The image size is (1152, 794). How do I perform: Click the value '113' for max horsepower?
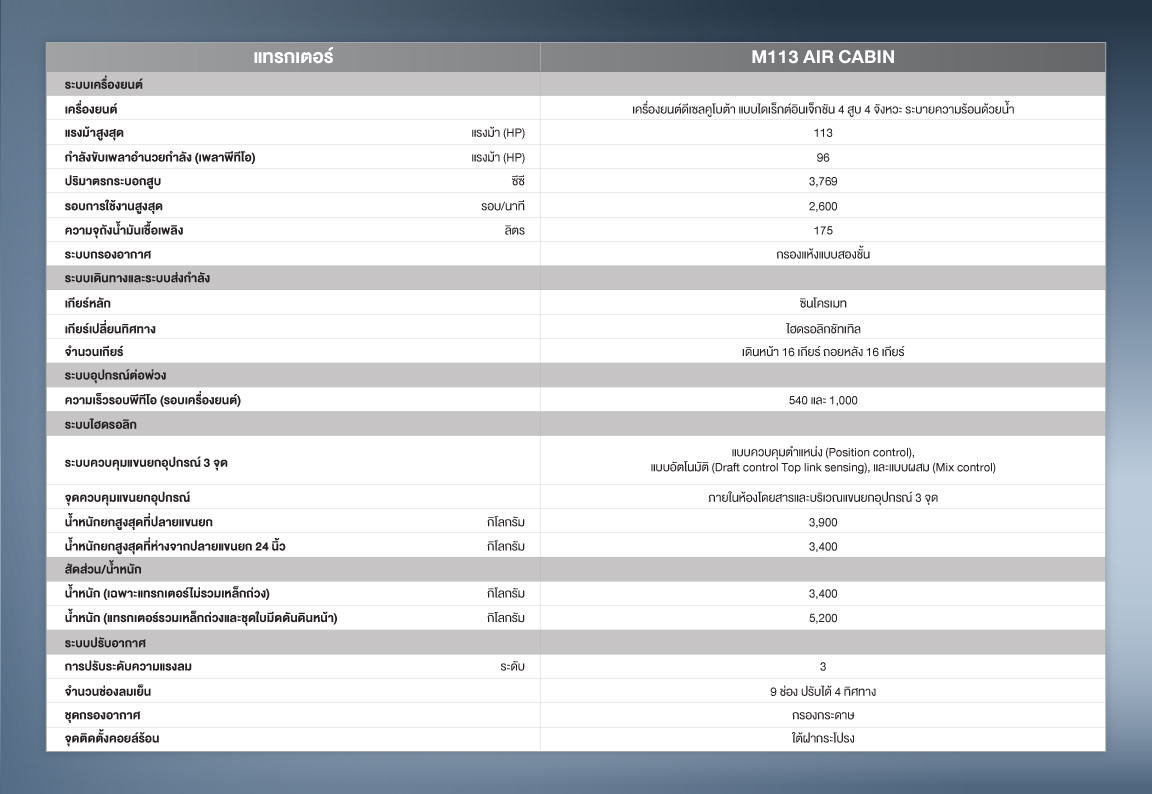pos(823,133)
